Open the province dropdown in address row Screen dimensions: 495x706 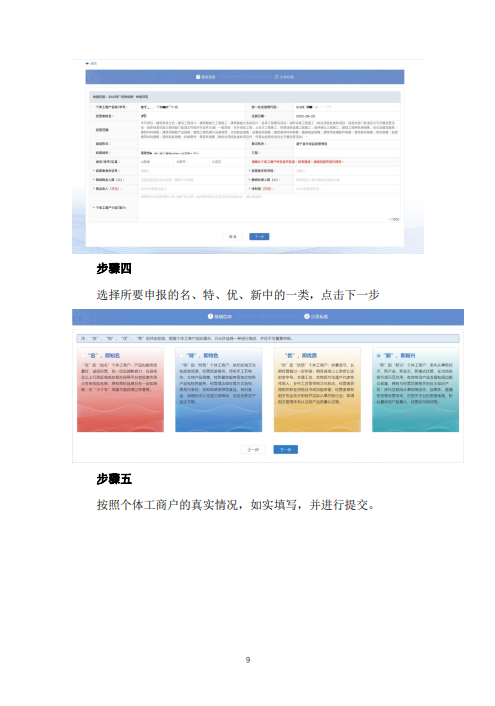(x=156, y=162)
